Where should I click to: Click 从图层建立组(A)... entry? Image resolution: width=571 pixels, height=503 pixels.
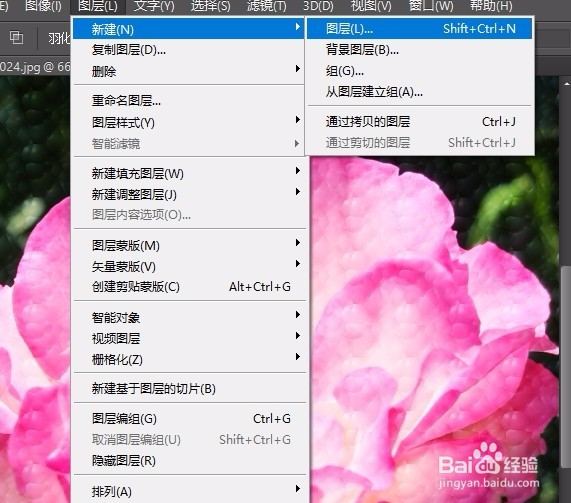click(420, 92)
